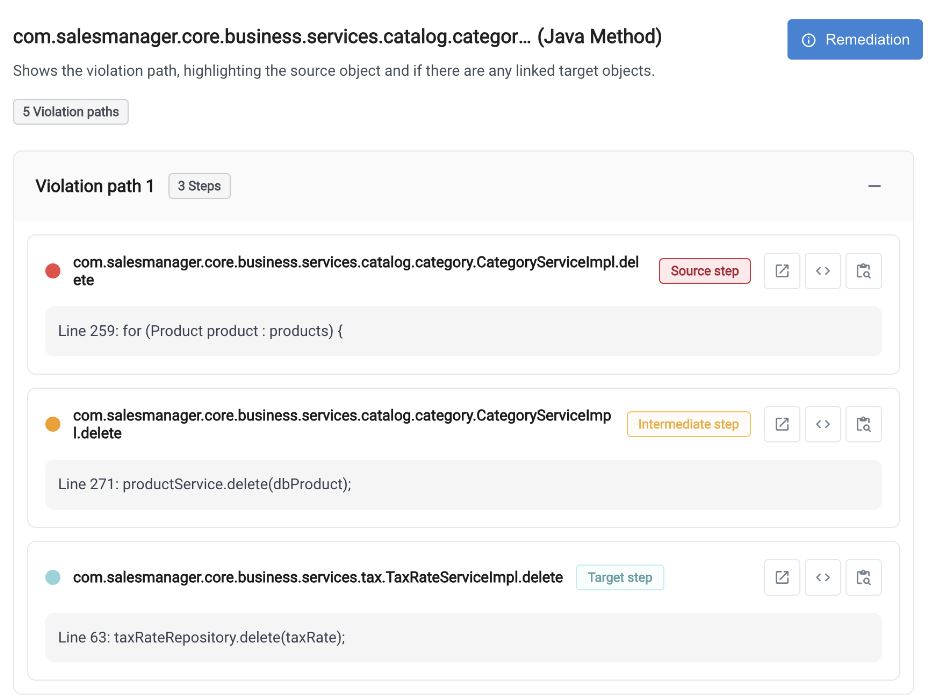
Task: Open source step in new window icon
Action: (x=782, y=271)
